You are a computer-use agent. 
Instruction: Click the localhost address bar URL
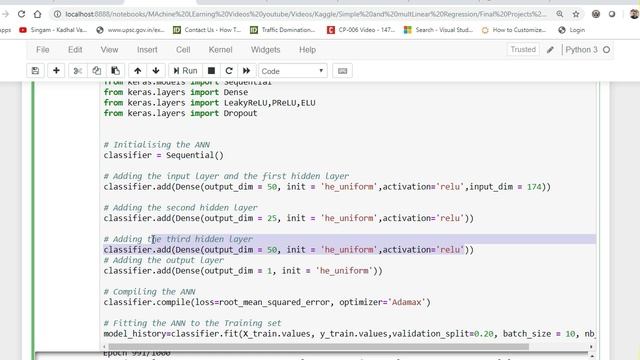tap(305, 14)
